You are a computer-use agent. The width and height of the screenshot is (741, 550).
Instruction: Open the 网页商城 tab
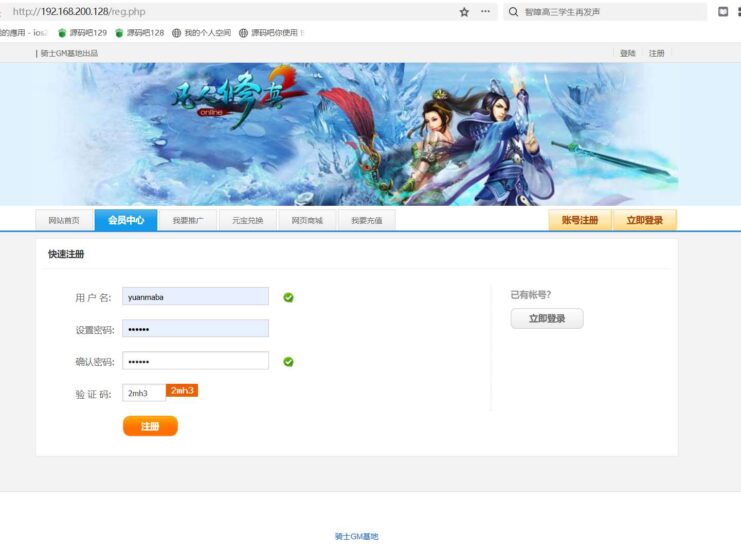(x=307, y=220)
